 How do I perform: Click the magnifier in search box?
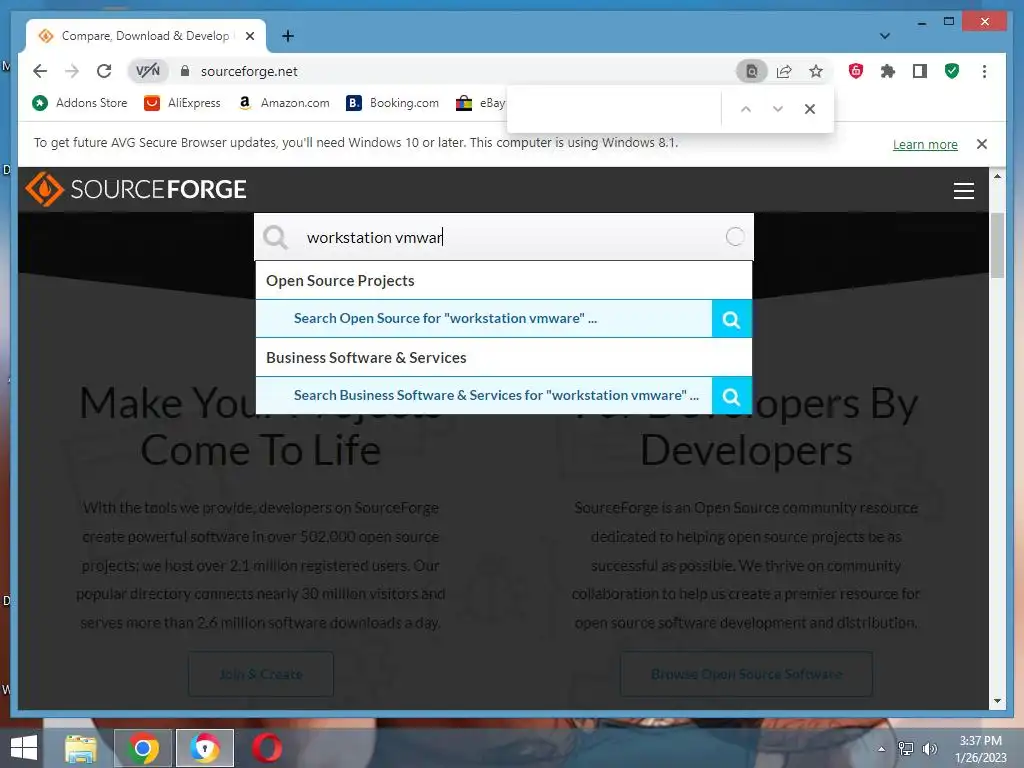[275, 237]
